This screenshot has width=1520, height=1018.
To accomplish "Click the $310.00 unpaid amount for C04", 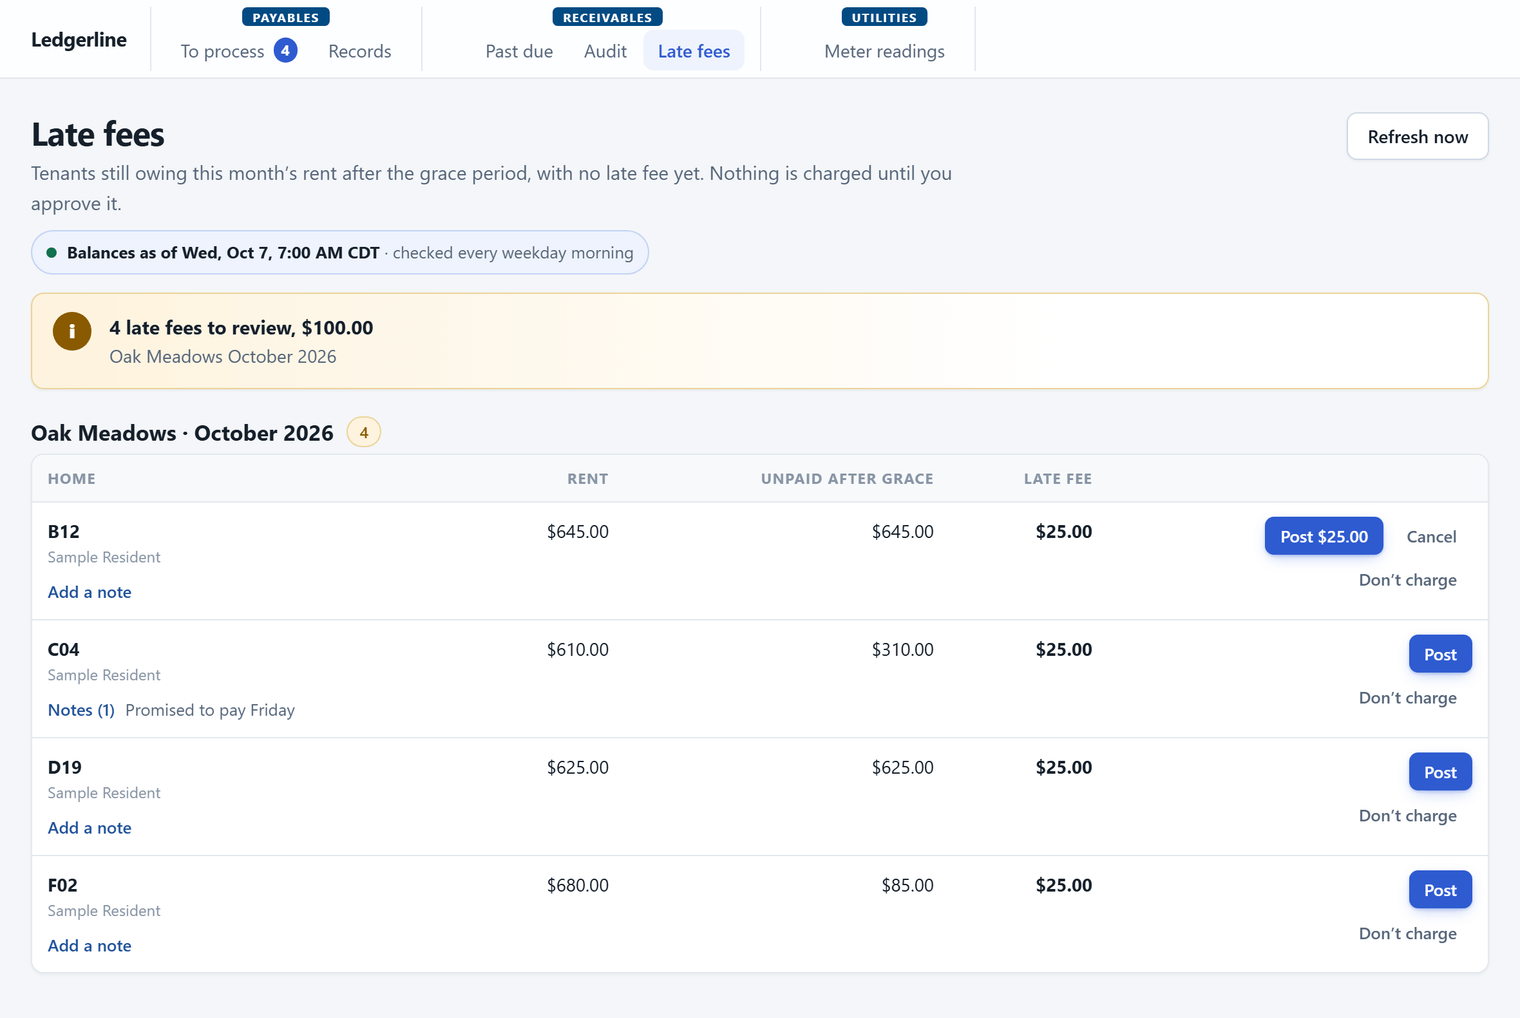I will [x=903, y=650].
